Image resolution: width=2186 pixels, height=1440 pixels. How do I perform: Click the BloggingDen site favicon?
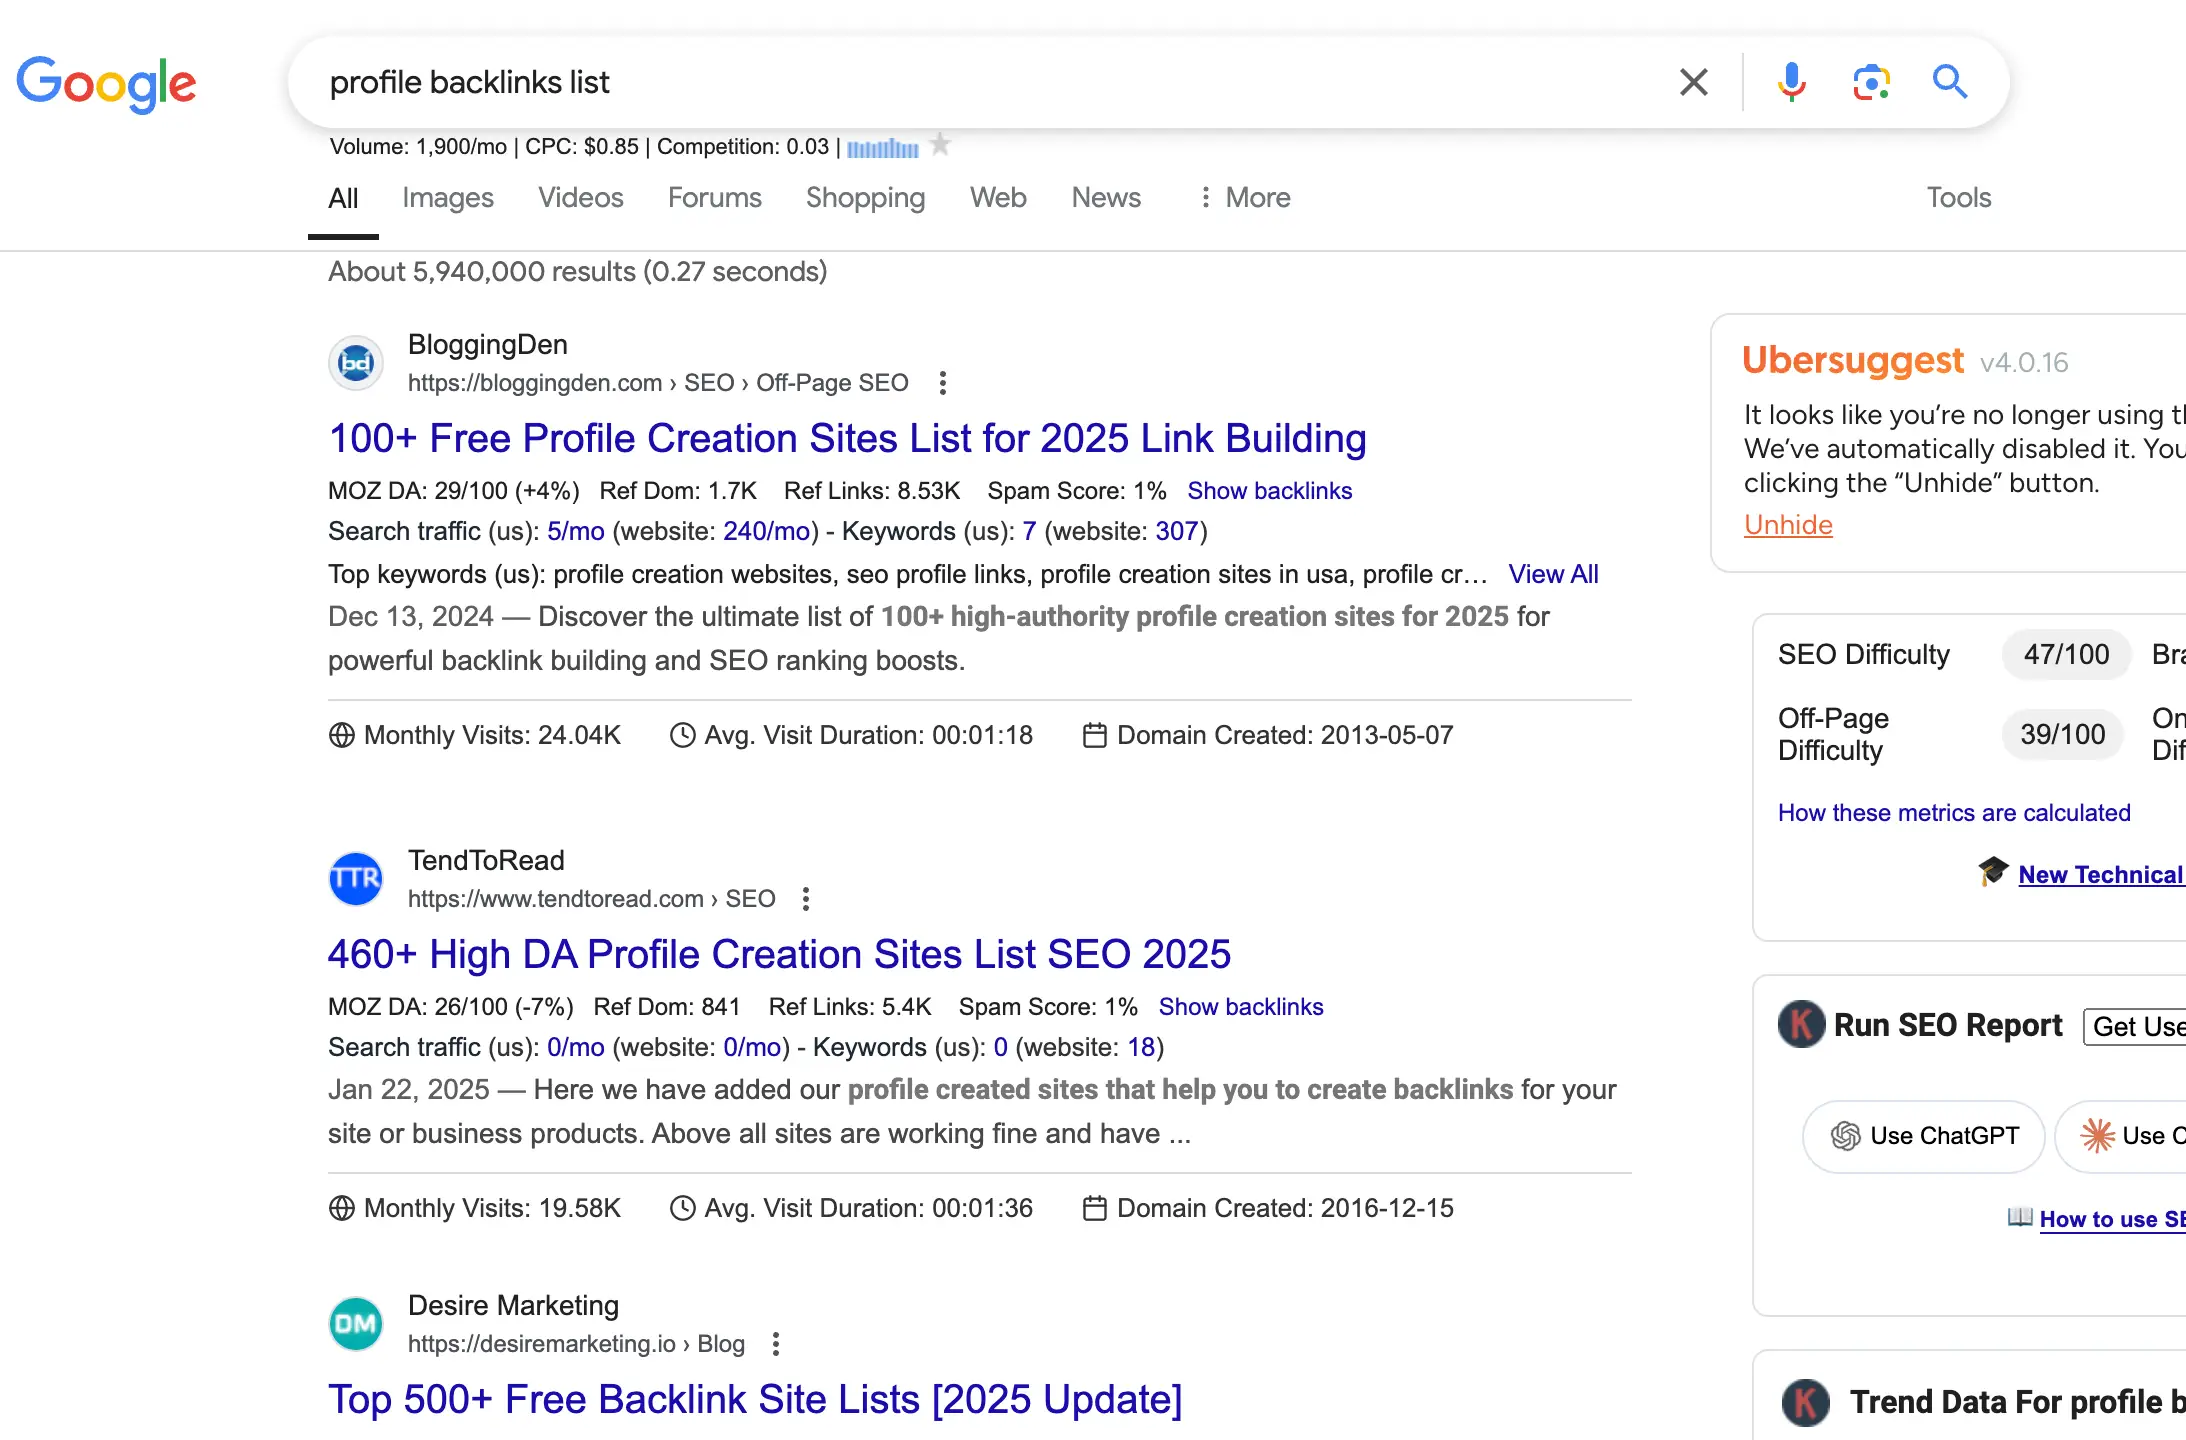click(356, 363)
